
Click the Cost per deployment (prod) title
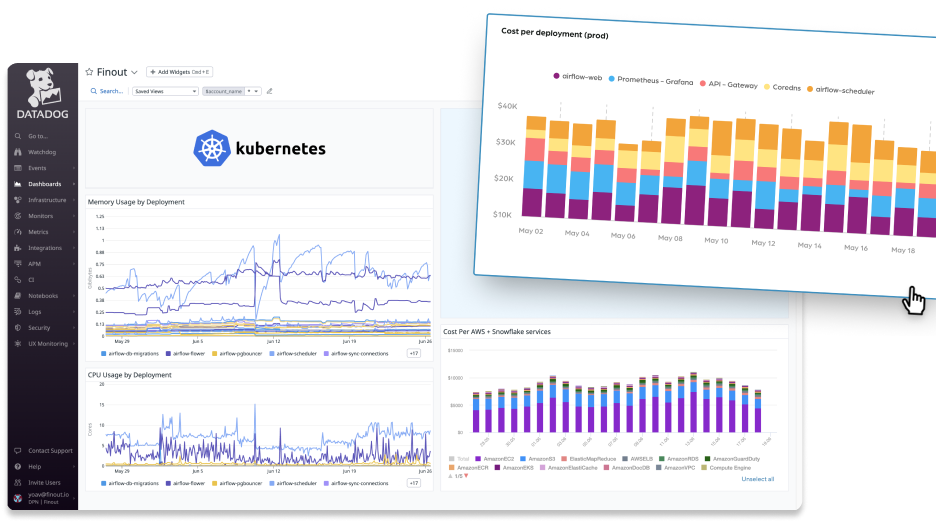point(555,33)
